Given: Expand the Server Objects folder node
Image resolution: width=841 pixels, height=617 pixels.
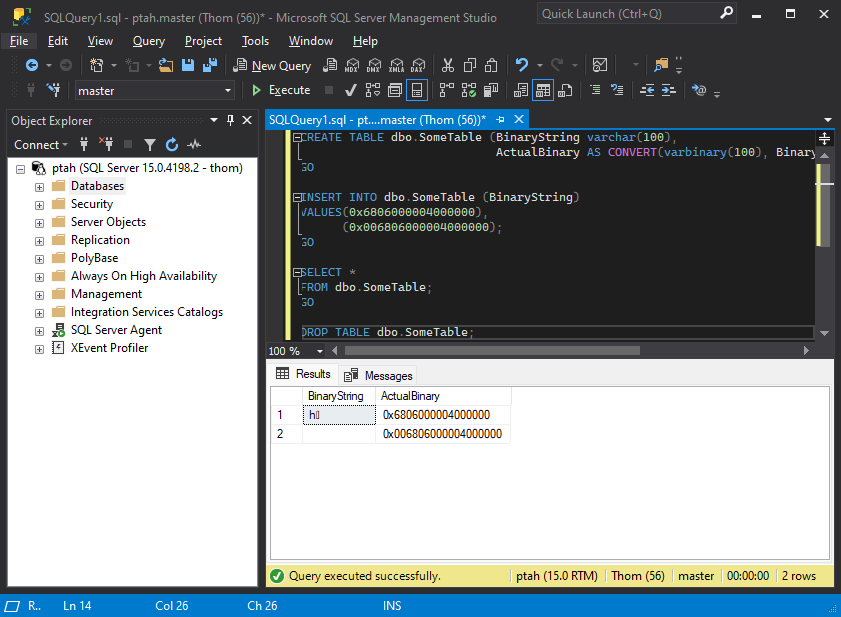Looking at the screenshot, I should pyautogui.click(x=39, y=223).
